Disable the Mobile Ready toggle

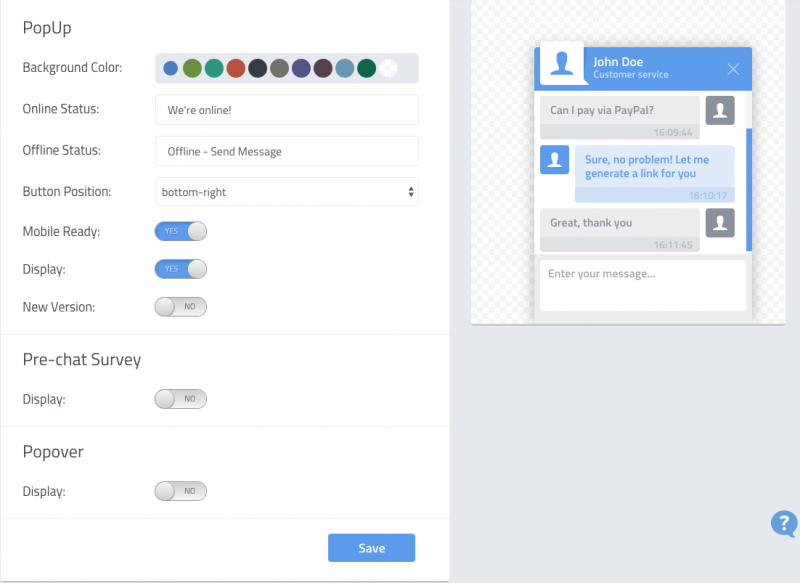coord(180,231)
